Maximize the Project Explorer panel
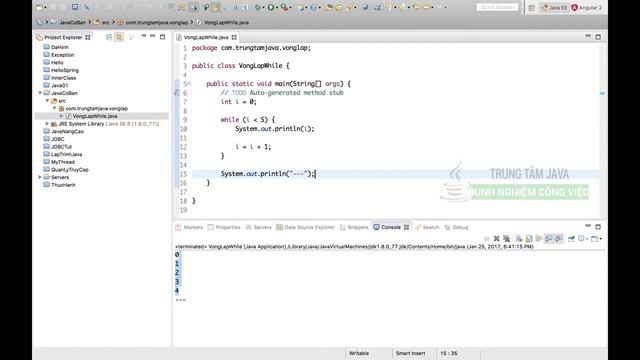640x360 pixels. (162, 37)
